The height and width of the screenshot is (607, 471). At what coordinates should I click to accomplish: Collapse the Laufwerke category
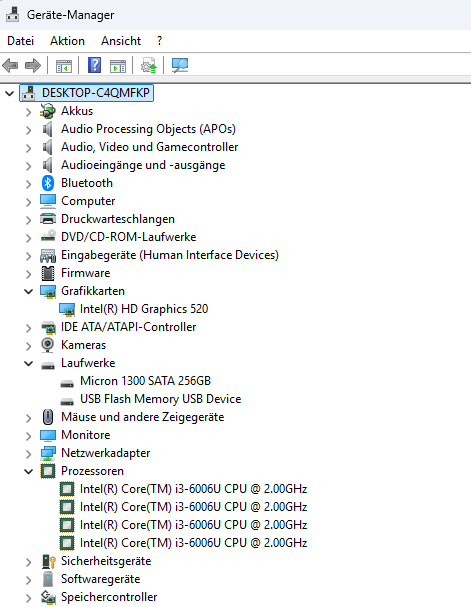pyautogui.click(x=29, y=363)
